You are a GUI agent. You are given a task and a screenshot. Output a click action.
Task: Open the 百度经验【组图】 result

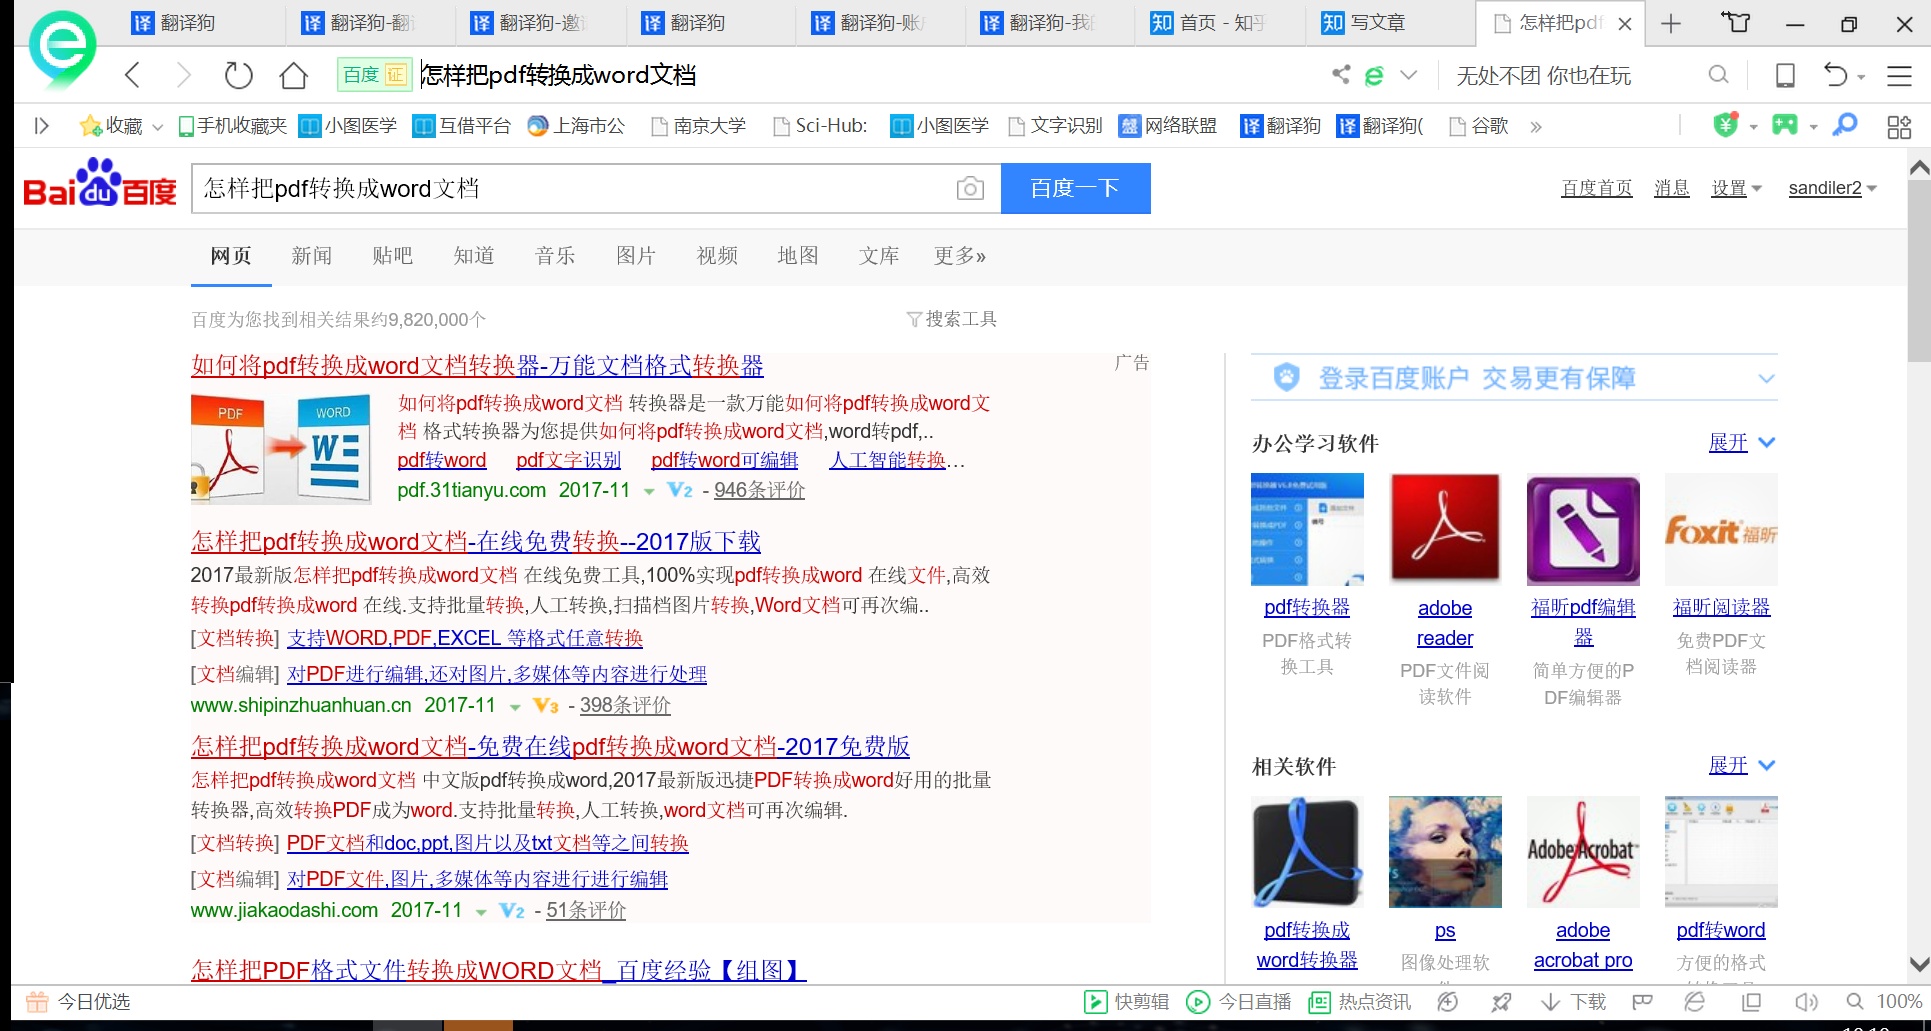pos(498,970)
